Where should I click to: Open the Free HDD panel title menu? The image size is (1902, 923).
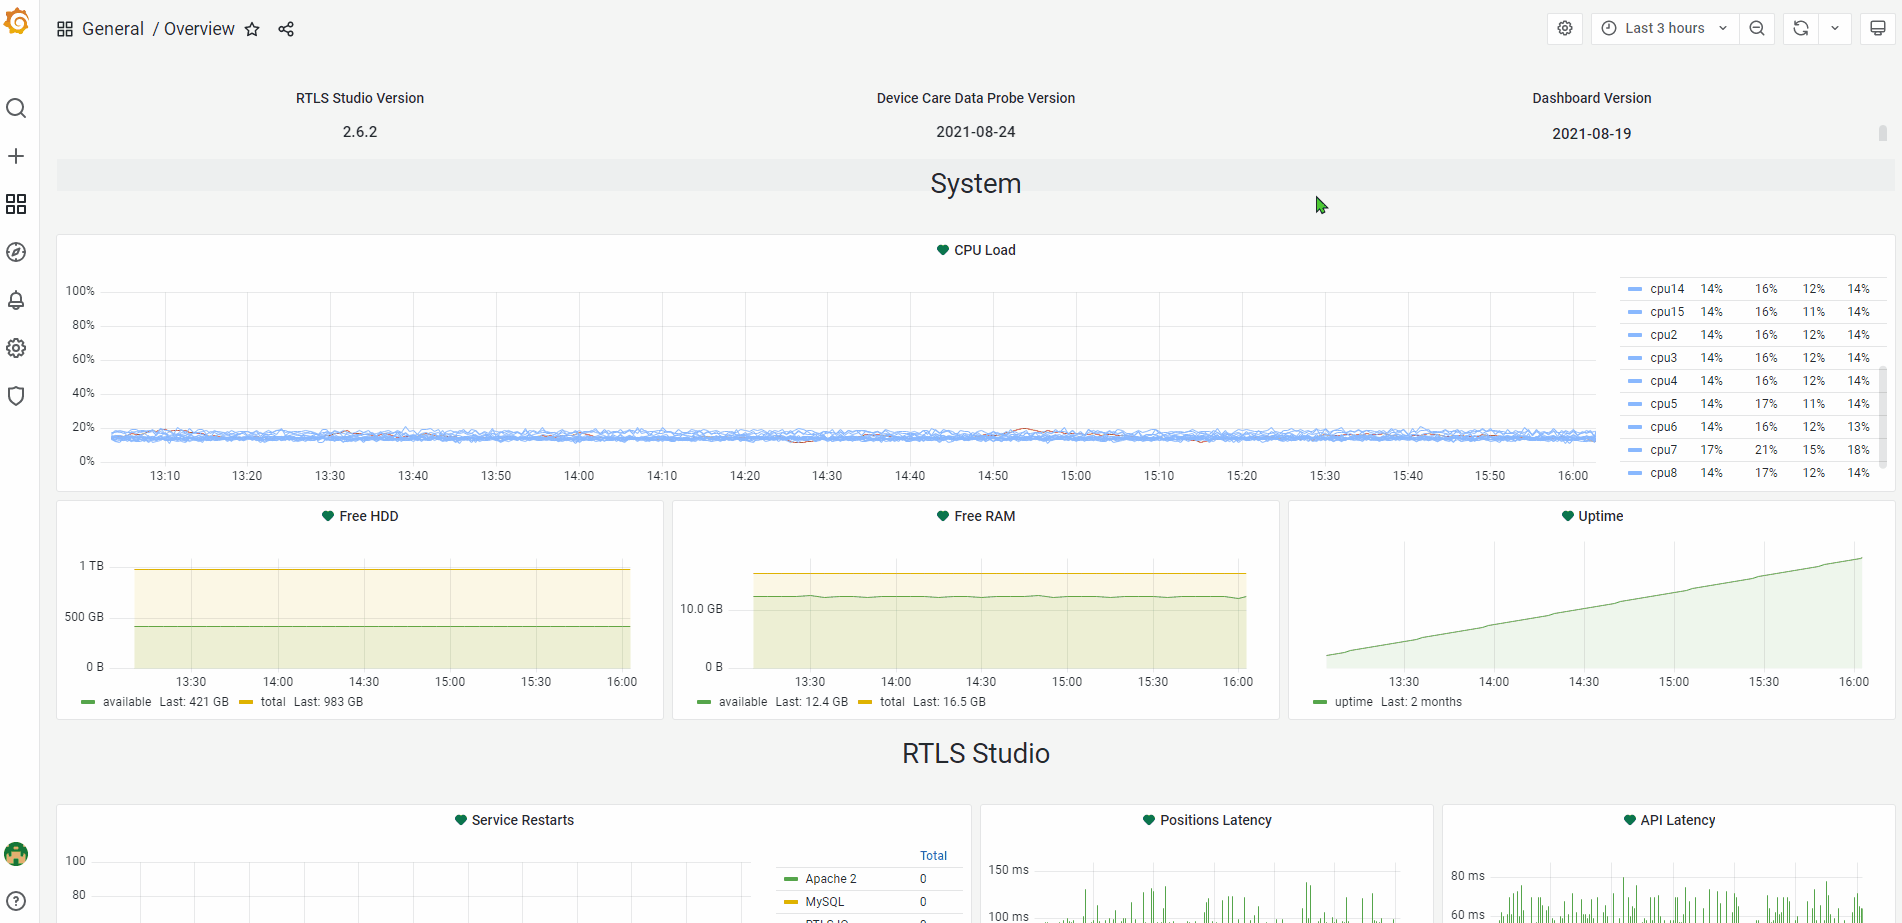pos(368,516)
